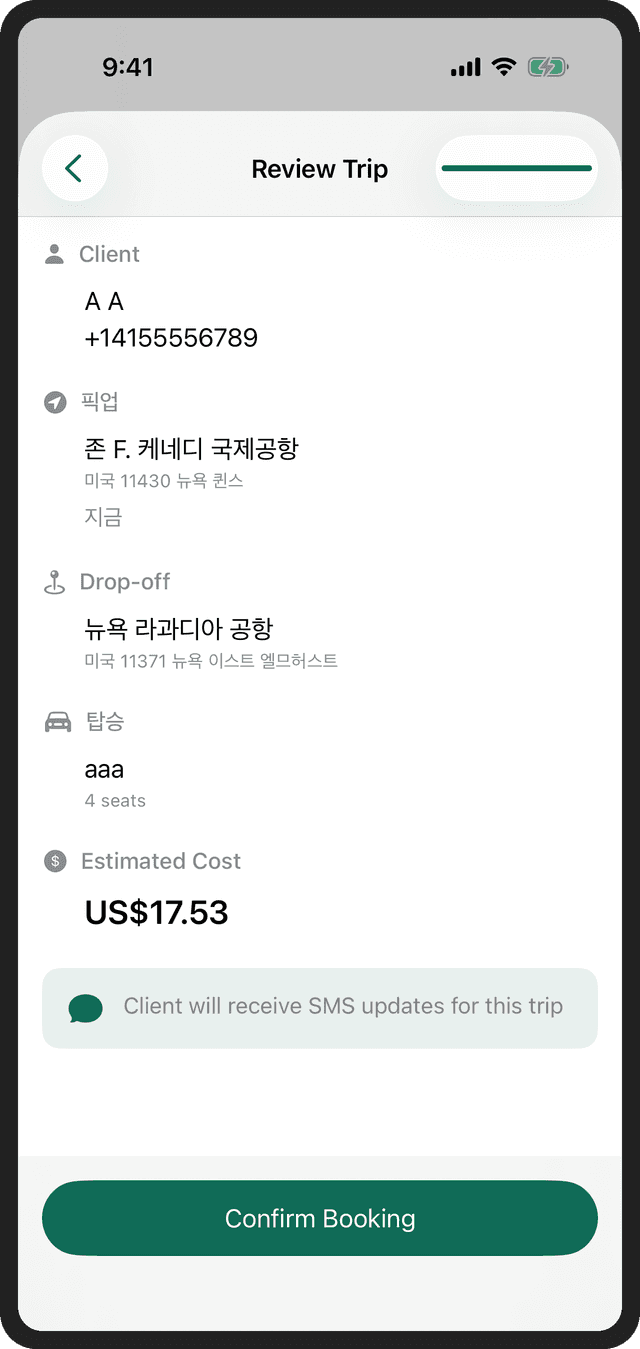Image resolution: width=640 pixels, height=1349 pixels.
Task: Click the phone number +14155556789
Action: [171, 338]
